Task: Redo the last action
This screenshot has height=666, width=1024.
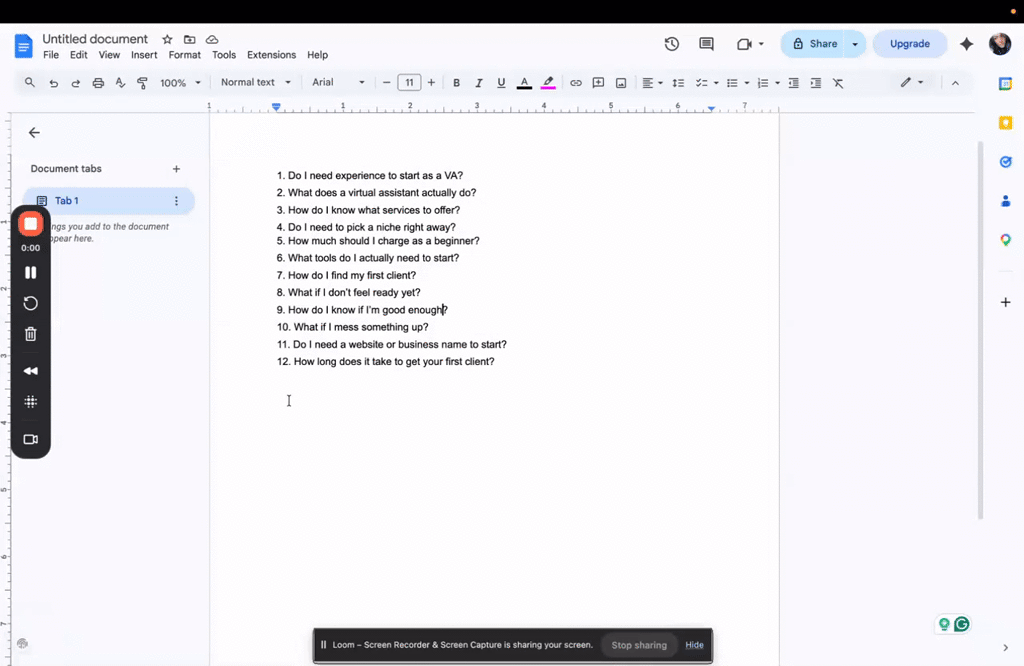Action: (76, 83)
